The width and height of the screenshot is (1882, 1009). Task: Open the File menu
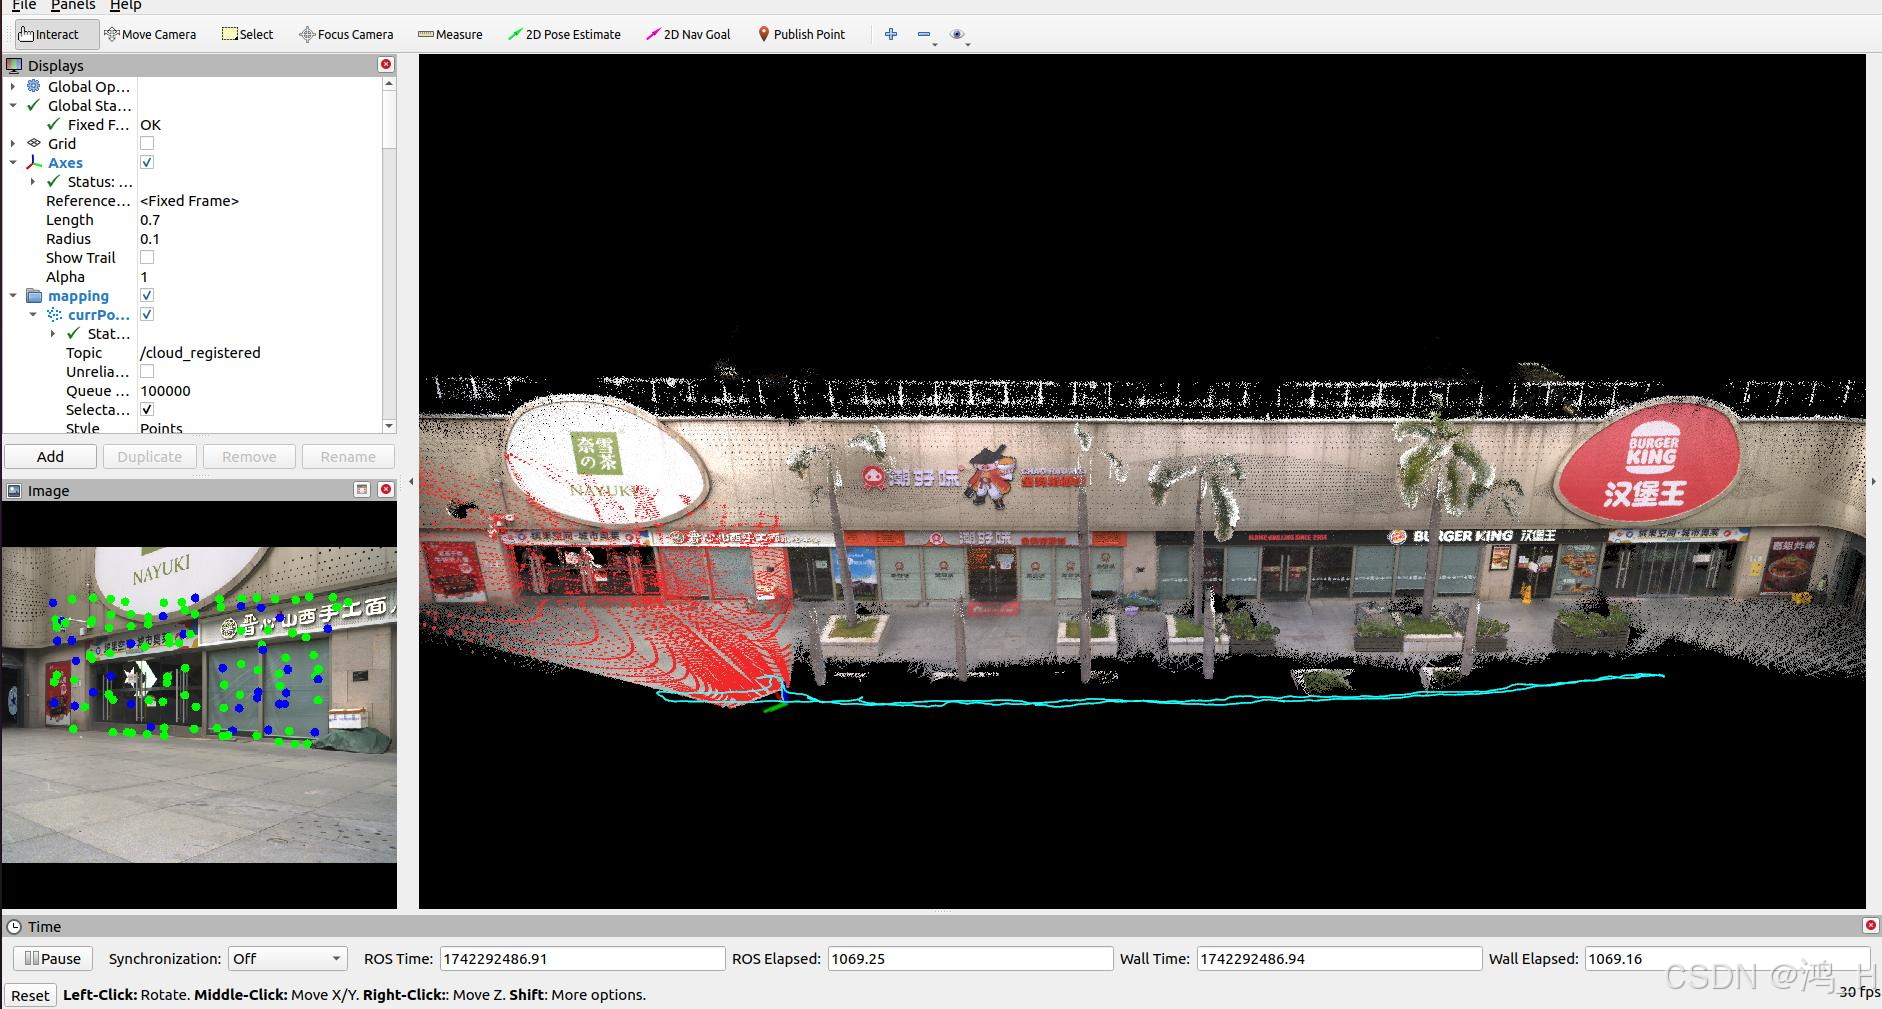[24, 5]
